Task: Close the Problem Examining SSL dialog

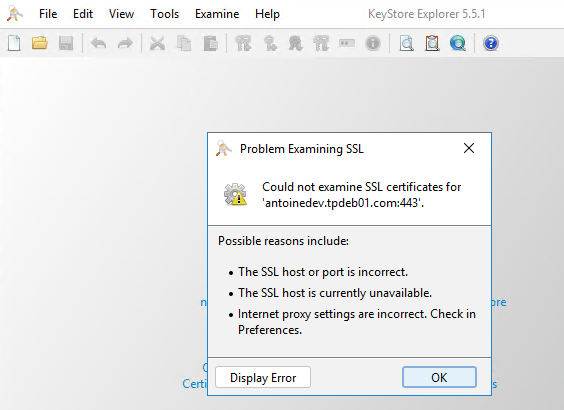Action: (469, 148)
